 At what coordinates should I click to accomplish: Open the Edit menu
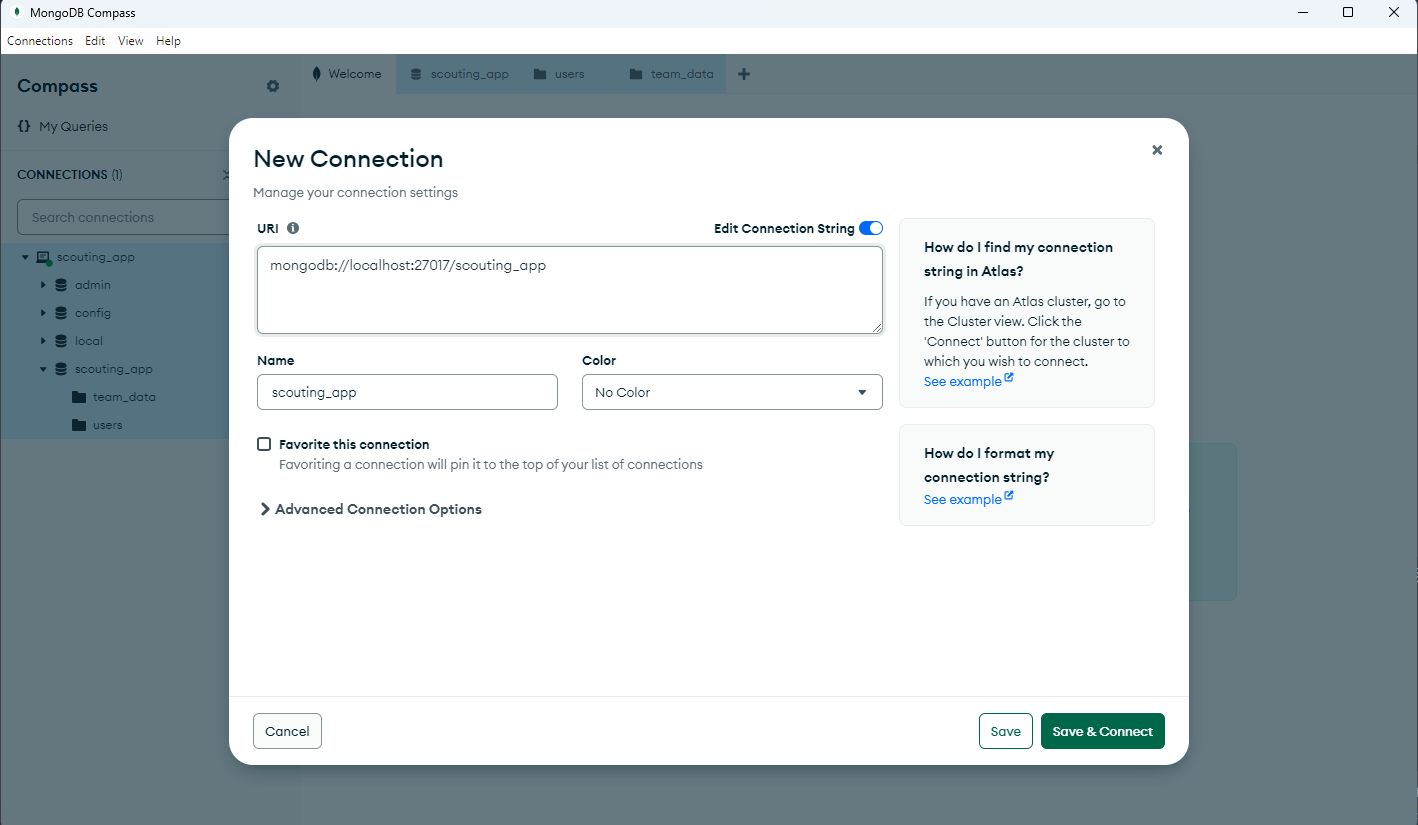pyautogui.click(x=95, y=41)
